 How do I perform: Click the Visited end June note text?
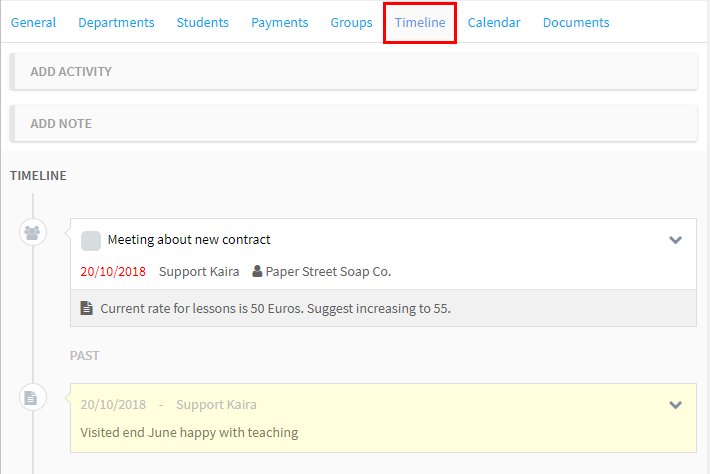(x=189, y=433)
